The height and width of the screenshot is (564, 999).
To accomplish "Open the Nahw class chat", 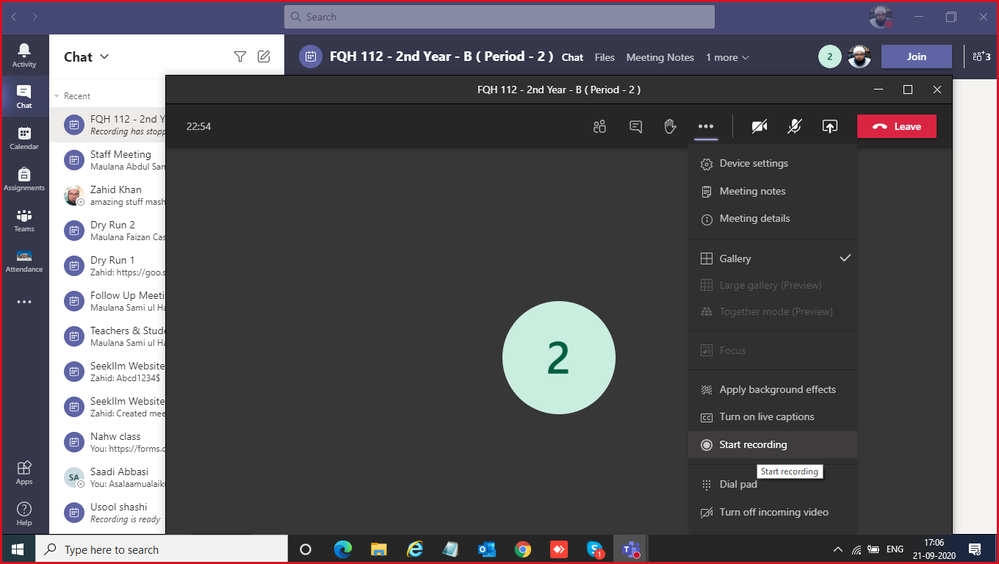I will [107, 442].
